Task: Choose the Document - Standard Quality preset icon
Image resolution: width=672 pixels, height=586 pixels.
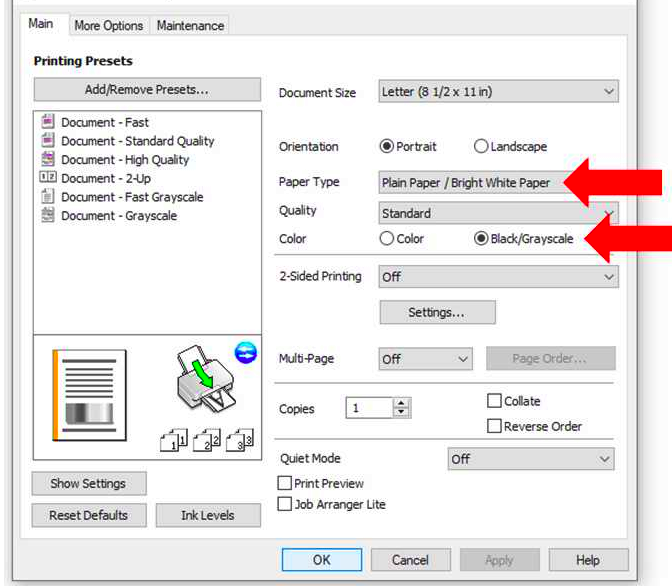Action: click(47, 141)
